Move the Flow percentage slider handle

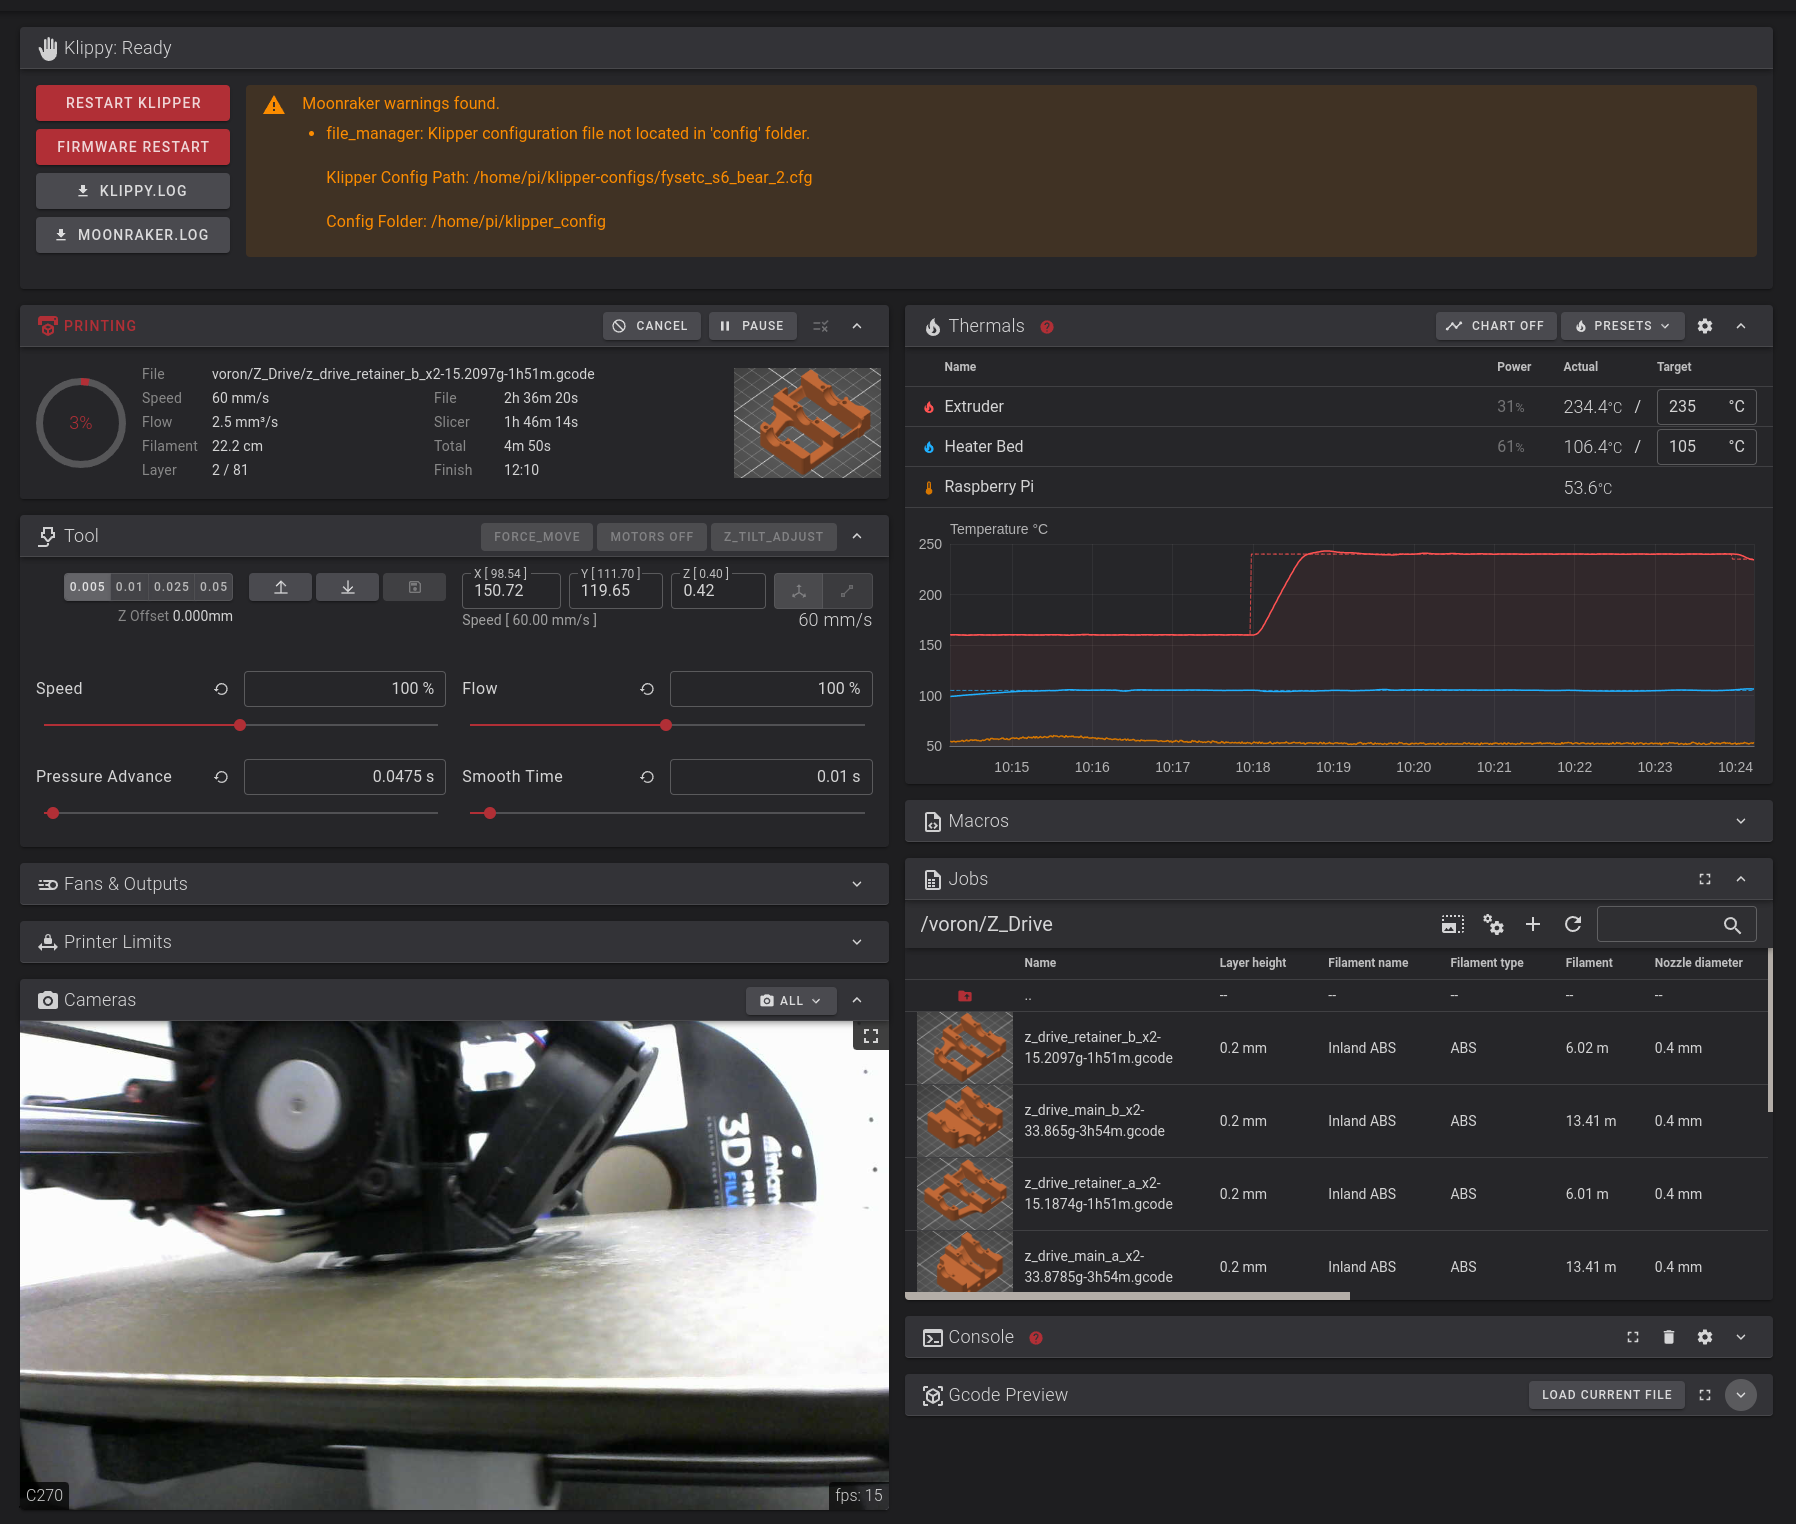(x=666, y=725)
